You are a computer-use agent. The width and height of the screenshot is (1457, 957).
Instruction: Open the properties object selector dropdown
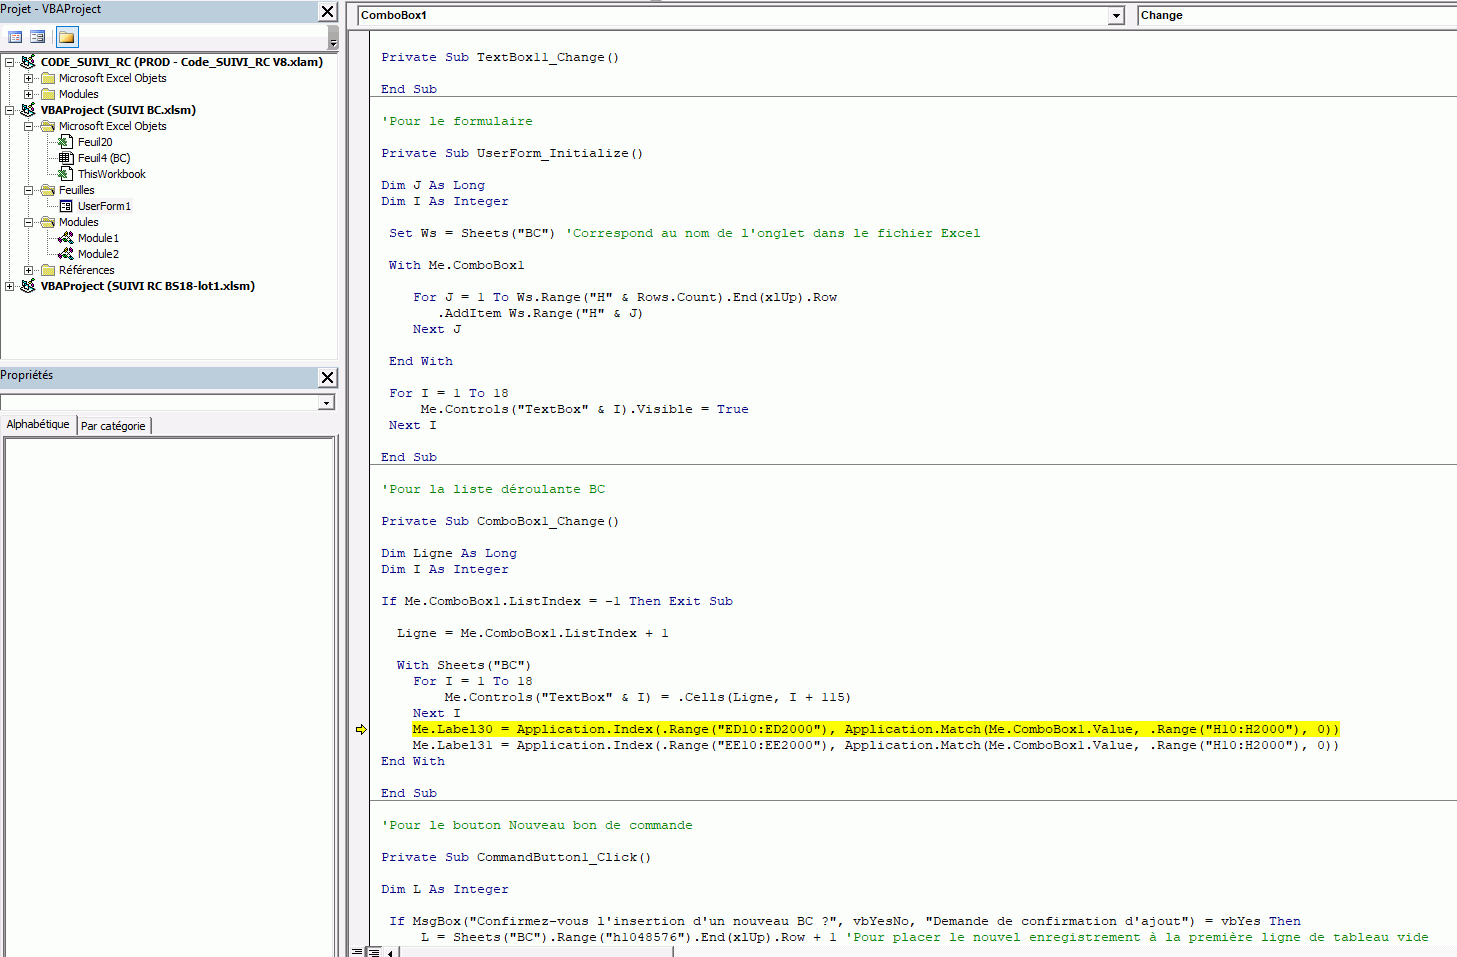tap(326, 403)
